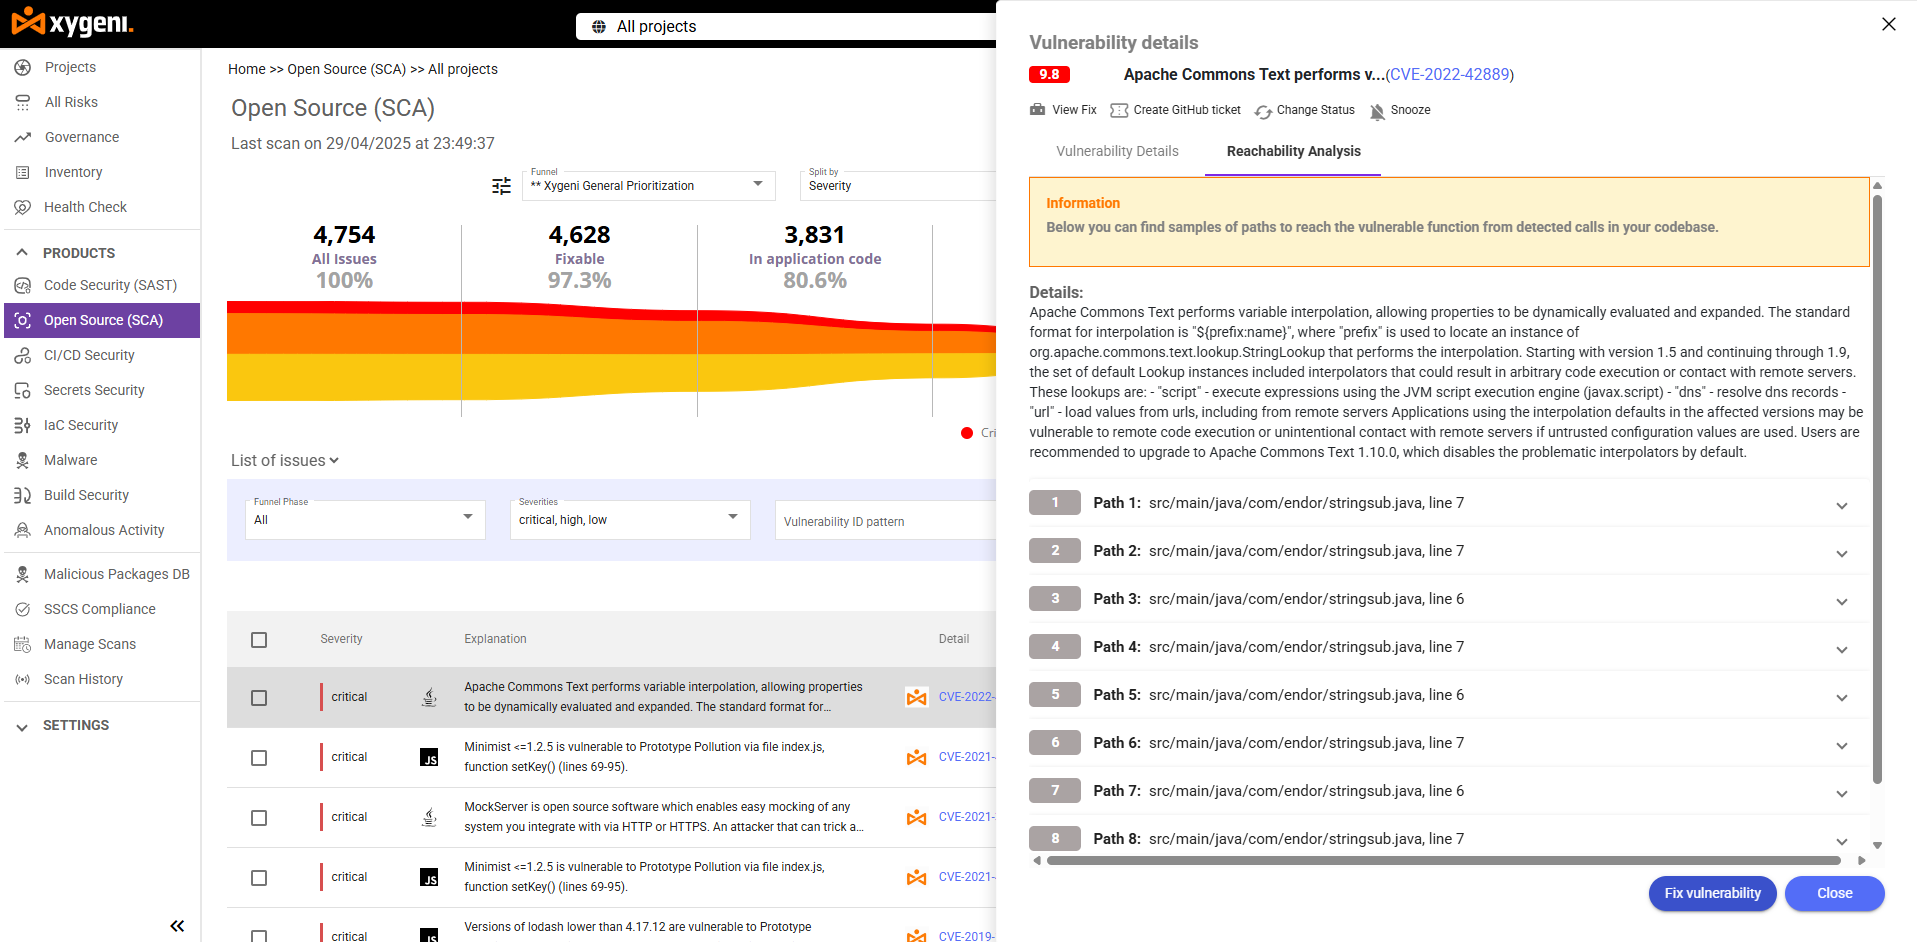1917x942 pixels.
Task: Open SSCS Compliance icon
Action: (22, 609)
